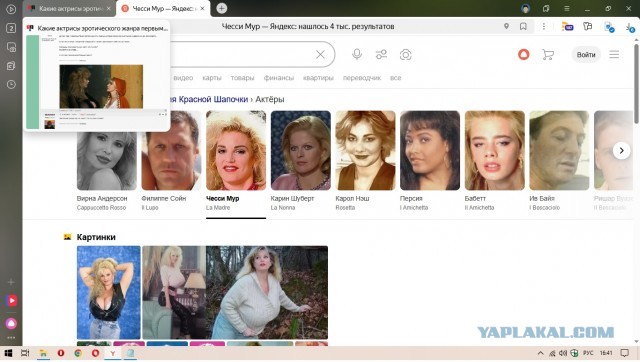
Task: Click the Войти login button
Action: click(586, 54)
